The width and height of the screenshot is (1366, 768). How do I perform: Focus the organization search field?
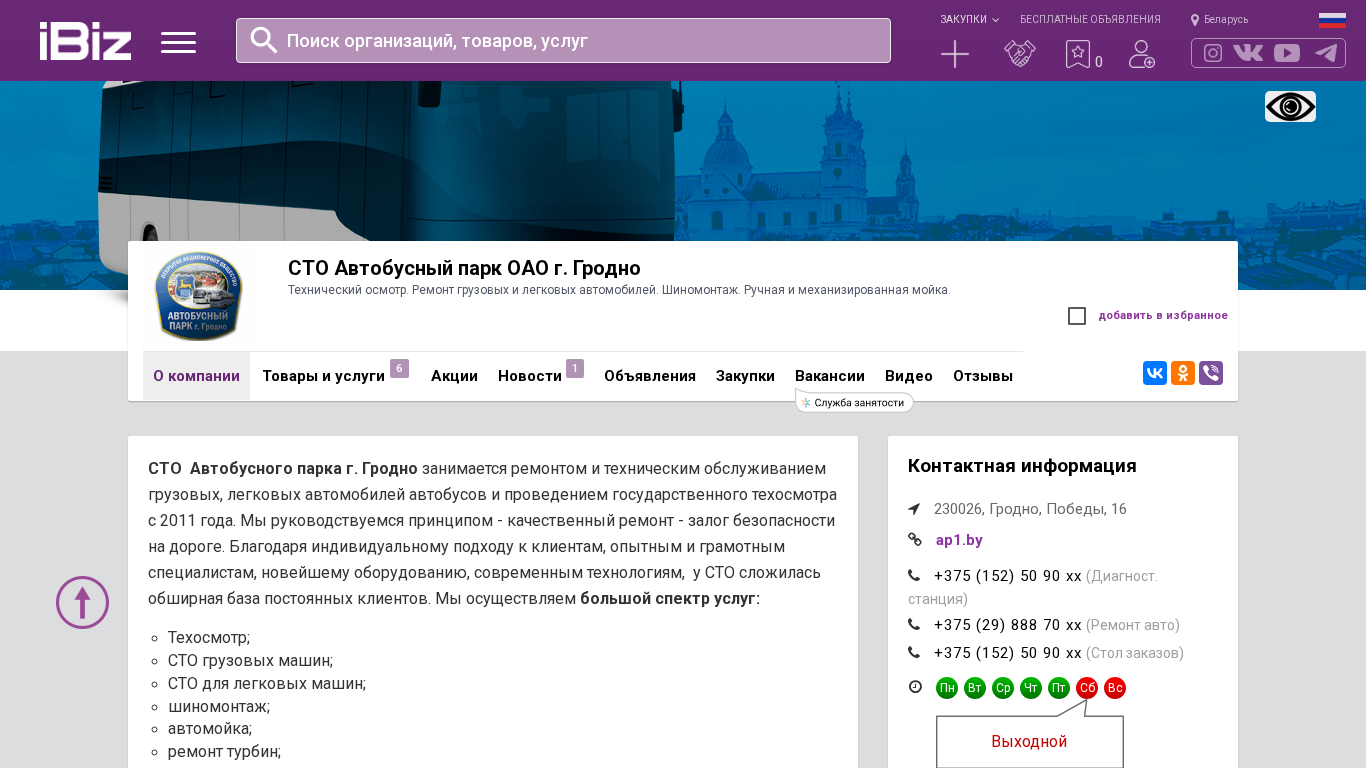563,40
